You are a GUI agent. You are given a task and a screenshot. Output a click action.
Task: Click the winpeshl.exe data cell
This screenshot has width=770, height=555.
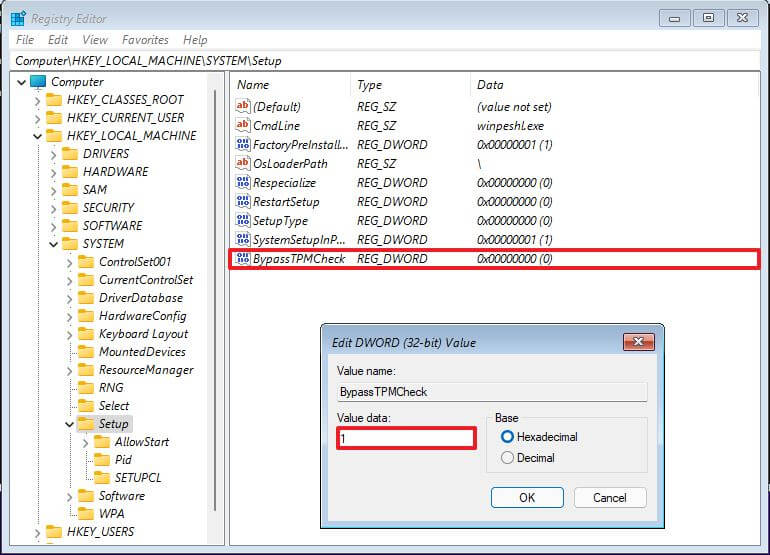pos(510,126)
